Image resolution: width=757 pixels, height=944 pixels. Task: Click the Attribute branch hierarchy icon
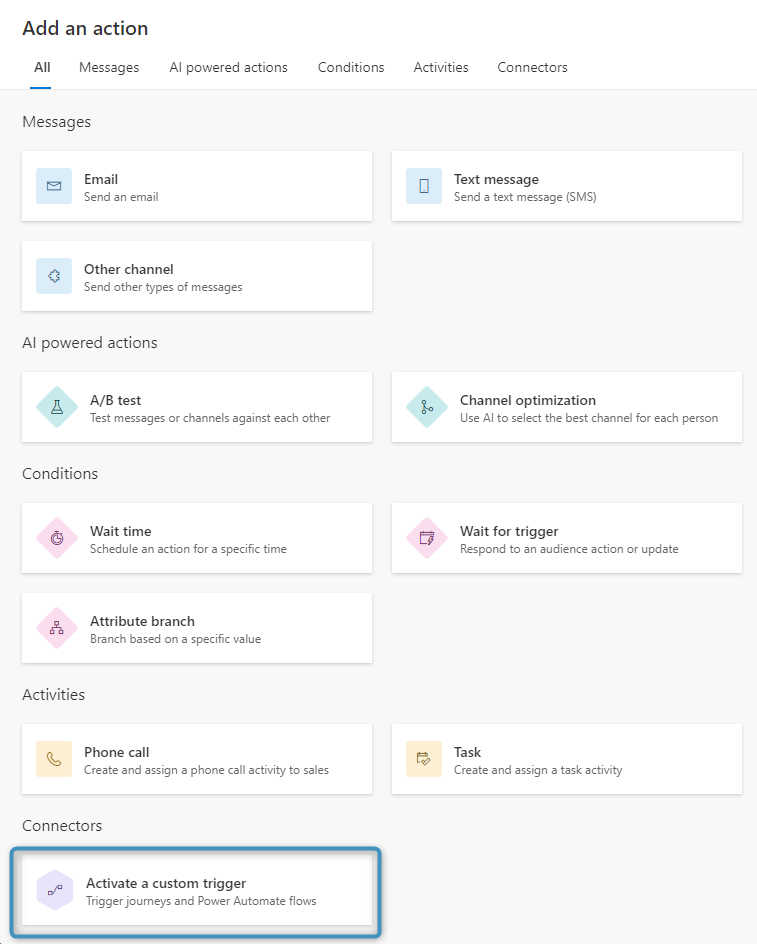[57, 628]
